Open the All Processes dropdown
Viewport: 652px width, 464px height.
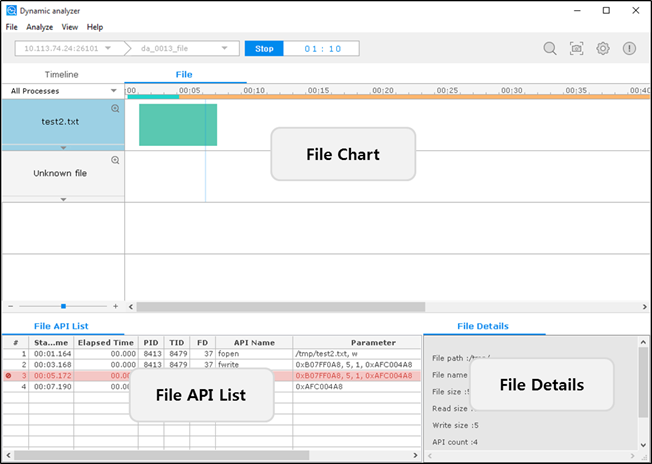[62, 91]
